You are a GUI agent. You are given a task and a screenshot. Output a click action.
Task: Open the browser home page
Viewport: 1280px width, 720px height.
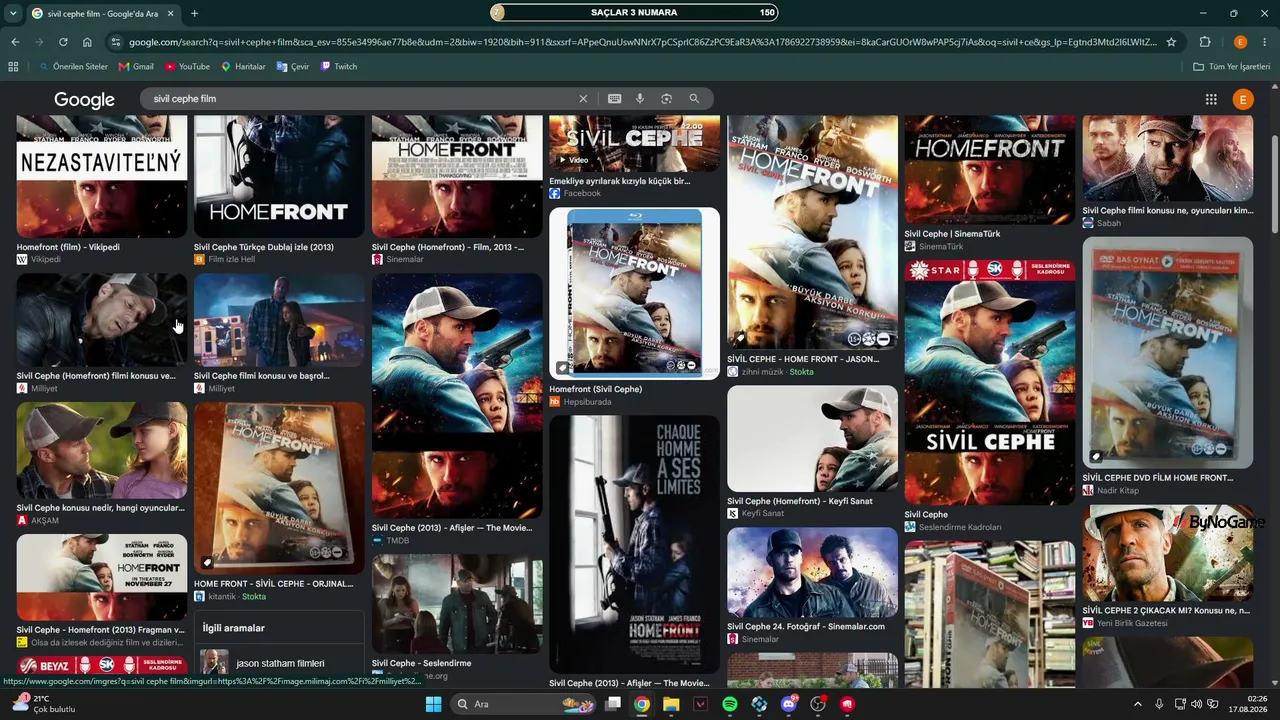(87, 42)
